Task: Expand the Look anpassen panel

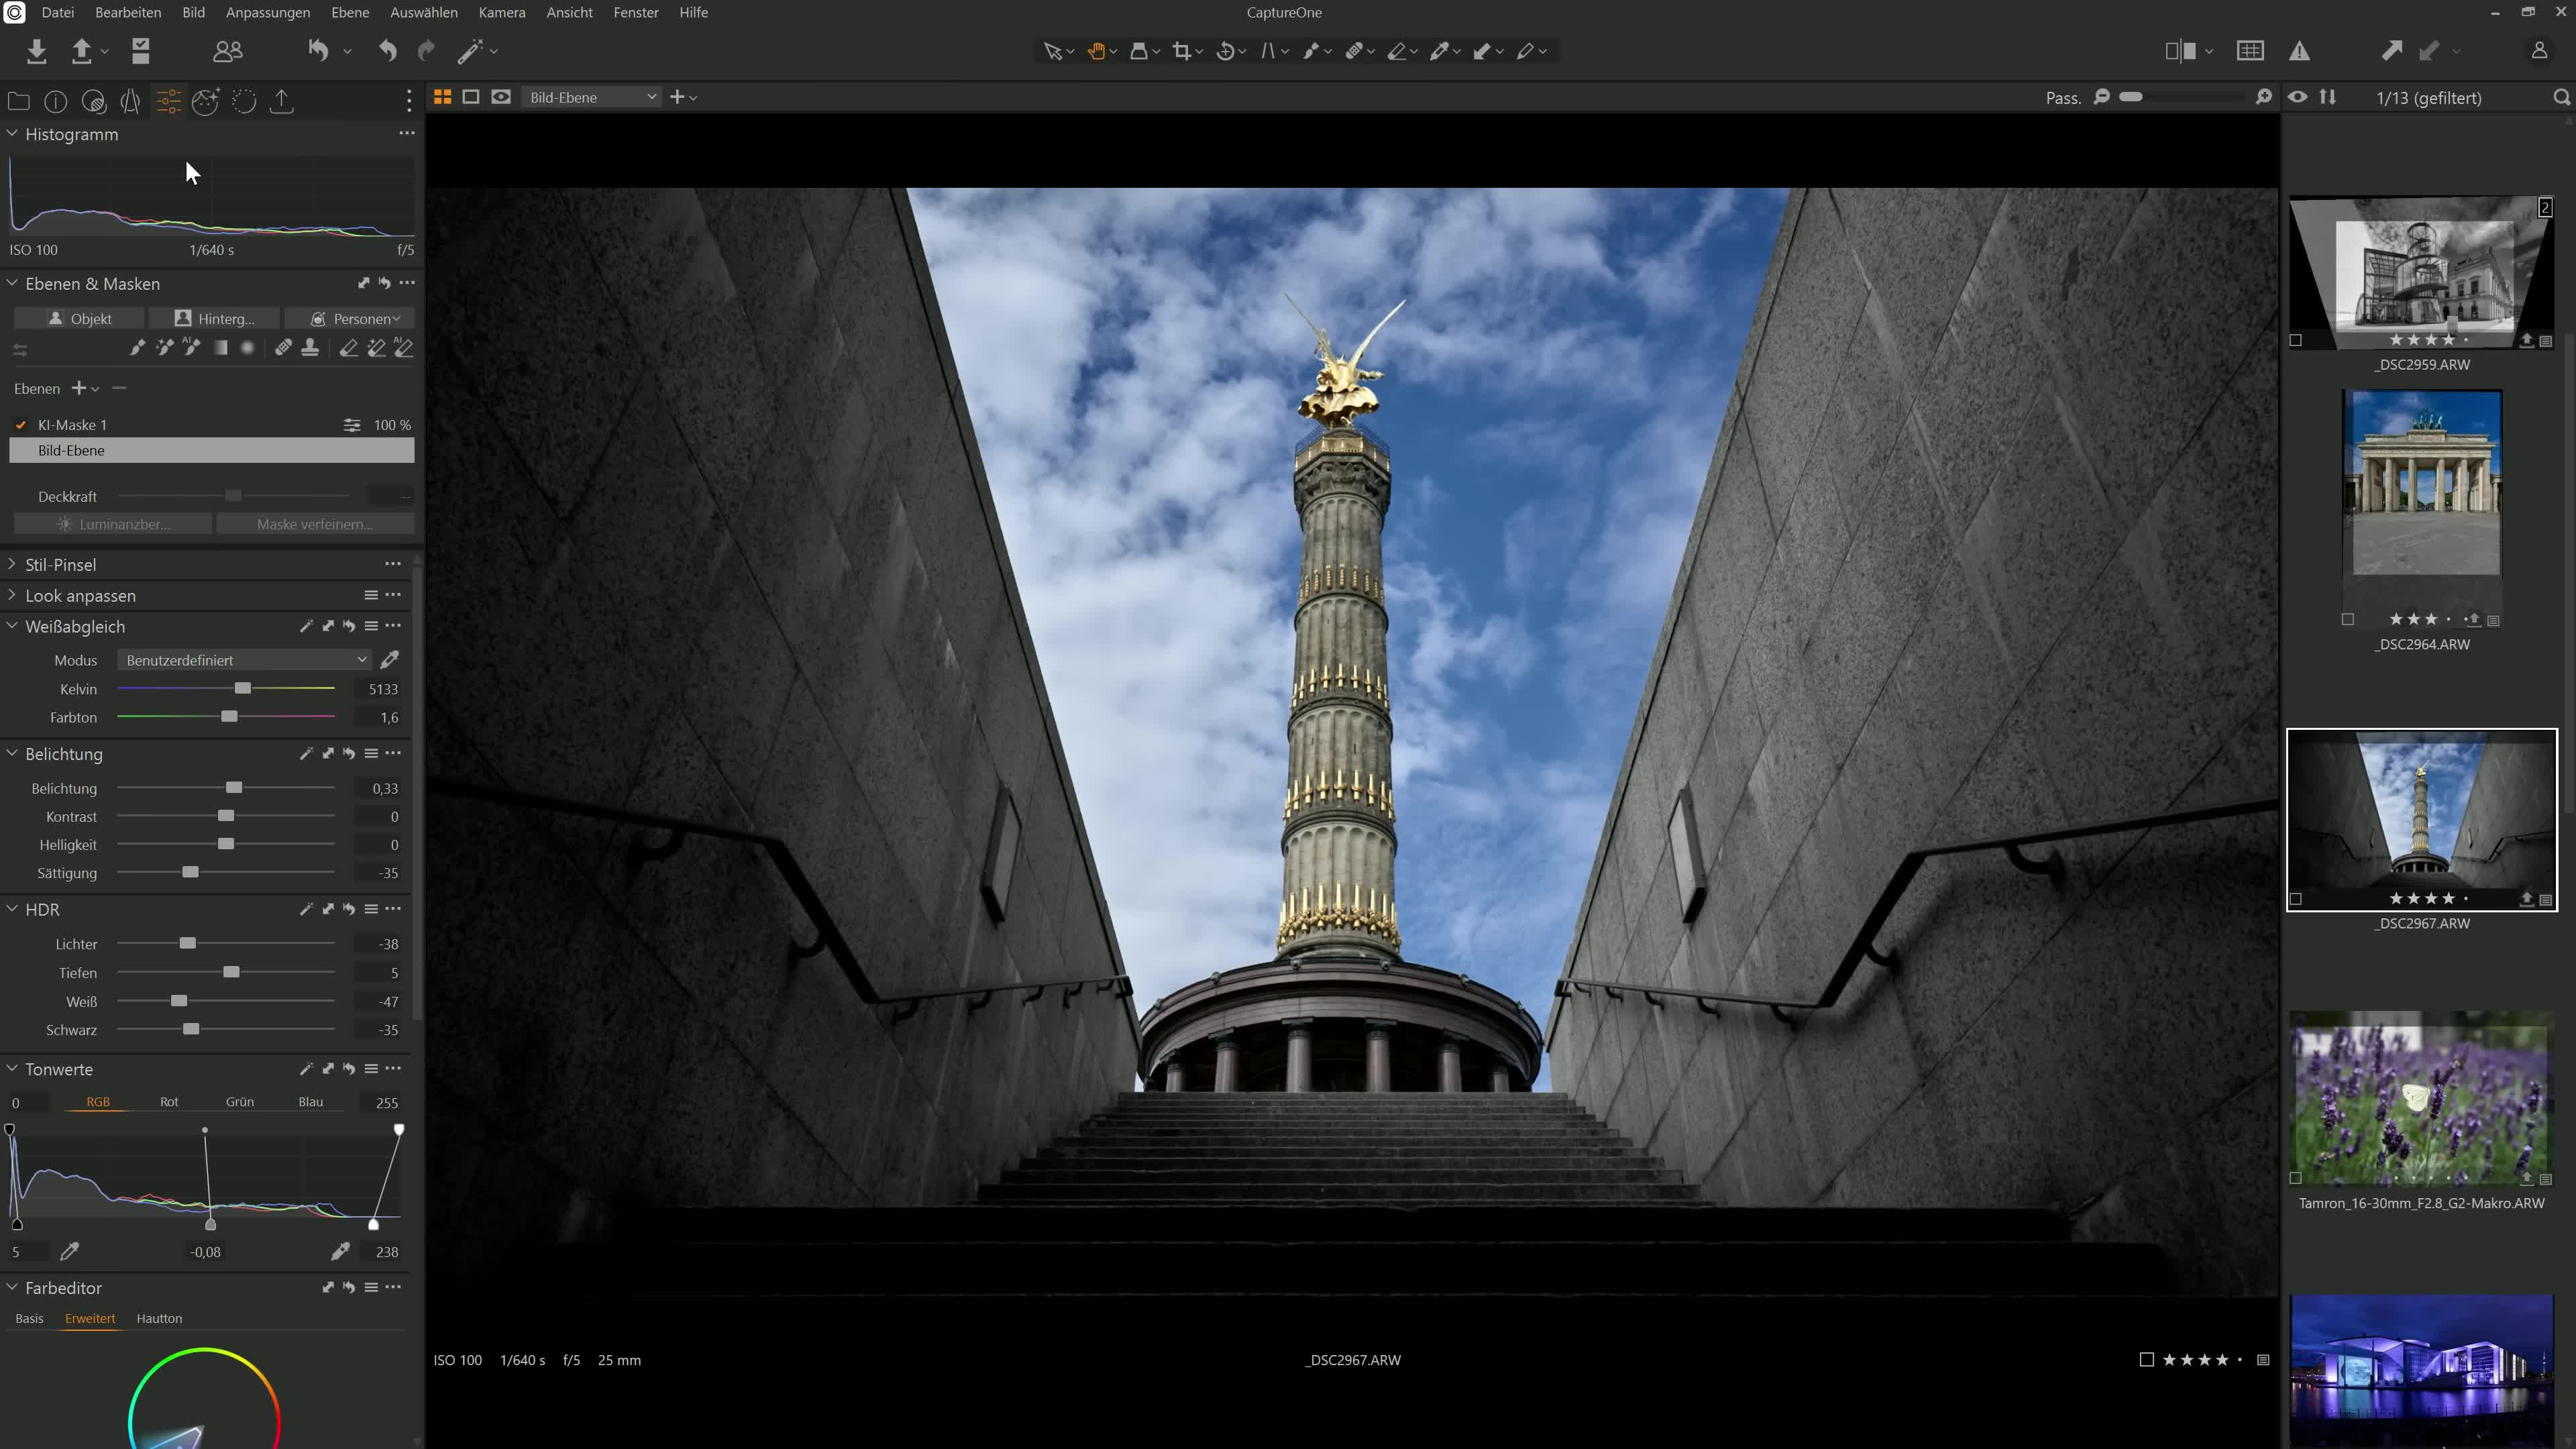Action: tap(12, 595)
